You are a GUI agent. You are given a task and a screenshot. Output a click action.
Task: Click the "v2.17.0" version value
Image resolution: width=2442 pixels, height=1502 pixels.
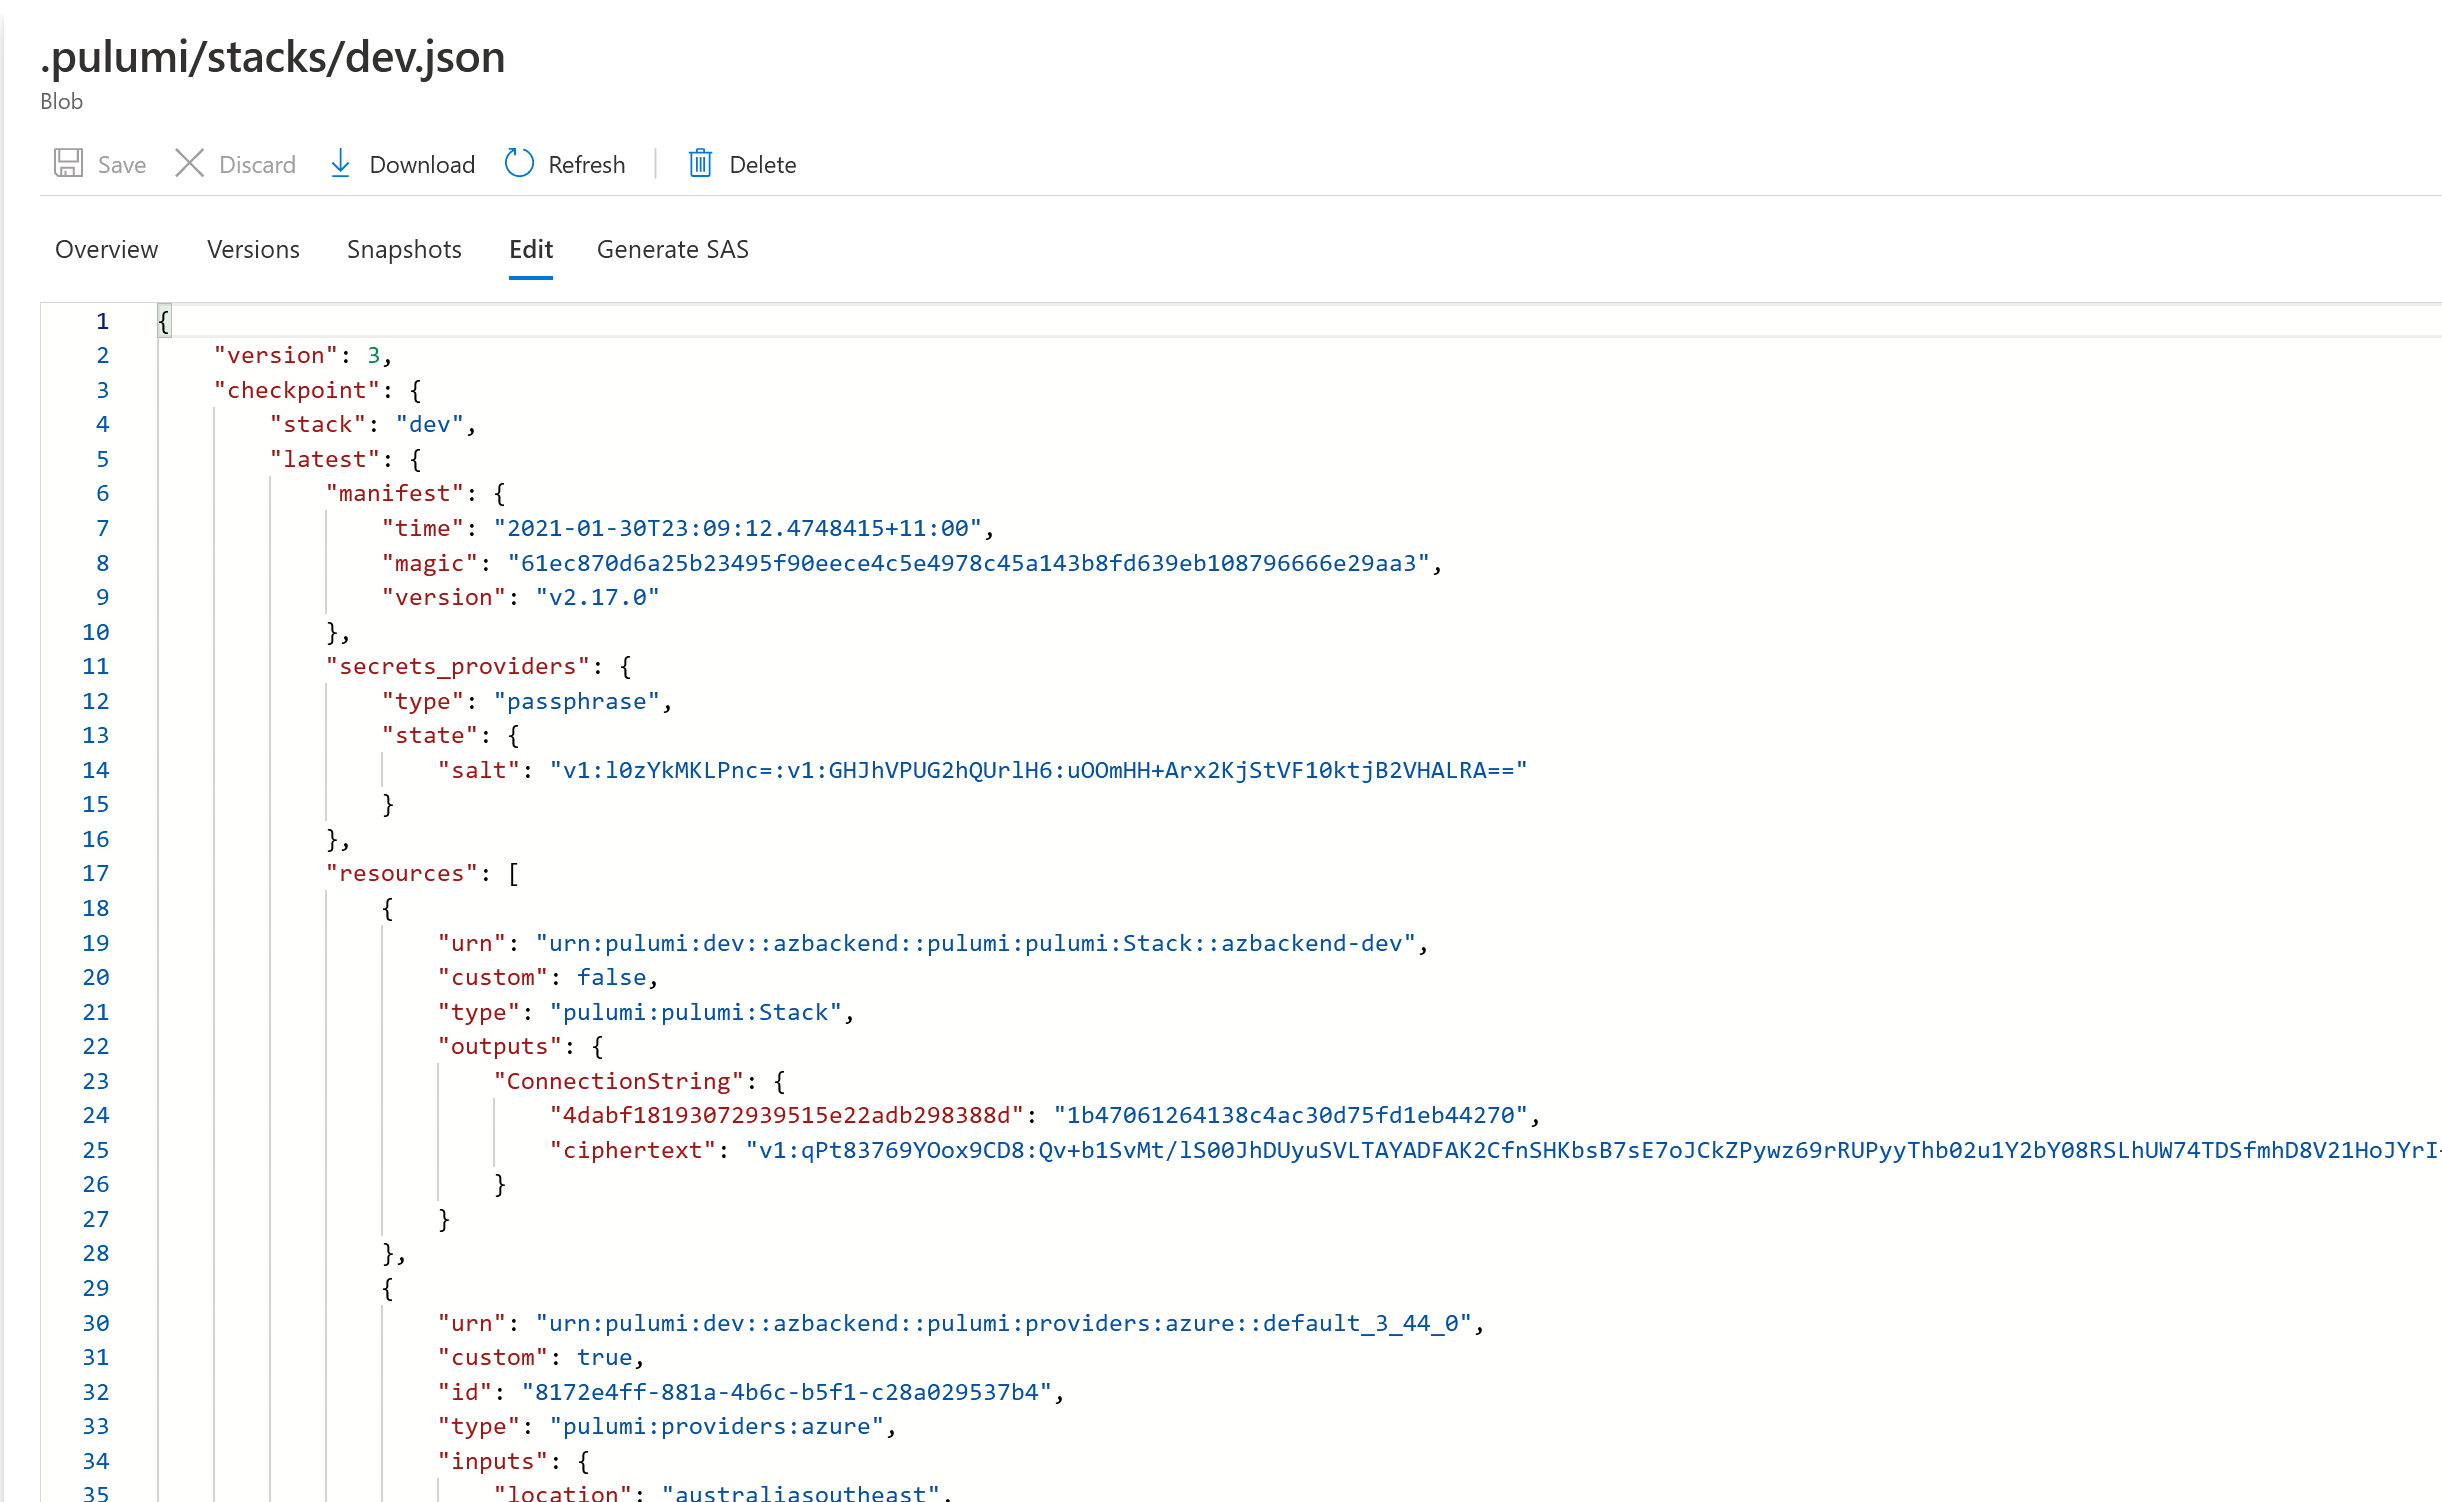coord(598,597)
